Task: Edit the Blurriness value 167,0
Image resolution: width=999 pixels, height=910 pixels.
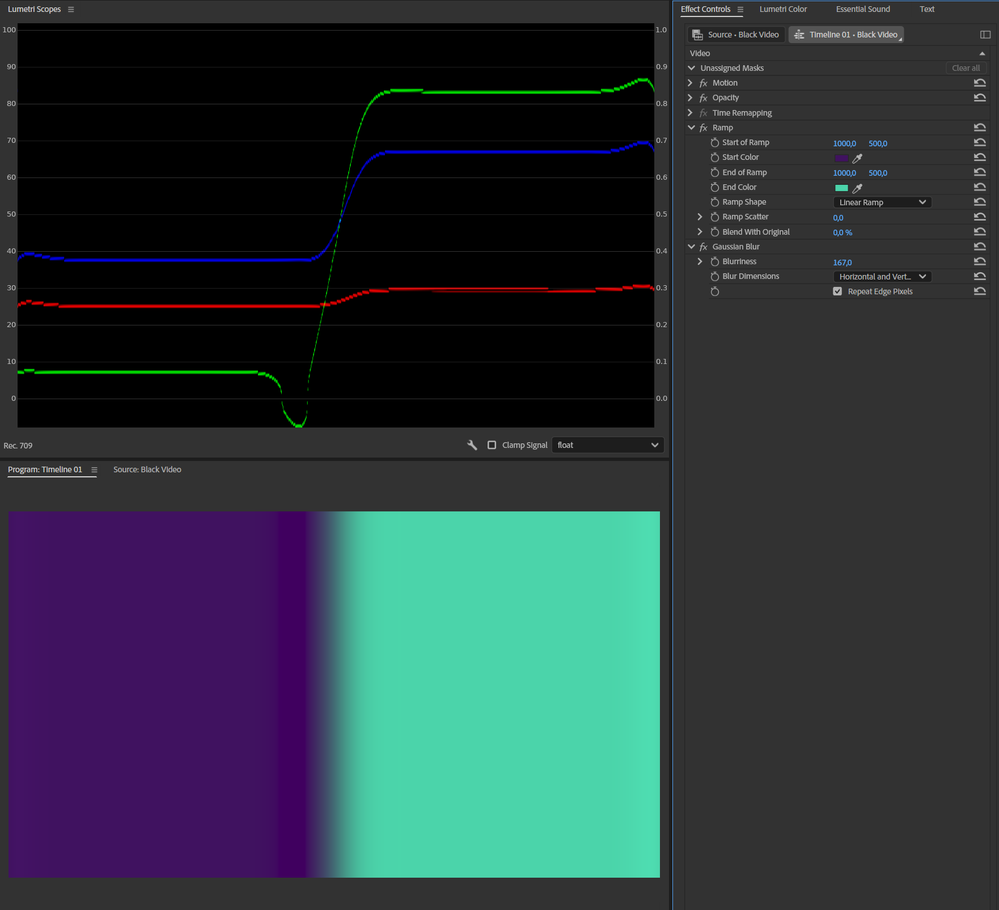Action: click(842, 263)
